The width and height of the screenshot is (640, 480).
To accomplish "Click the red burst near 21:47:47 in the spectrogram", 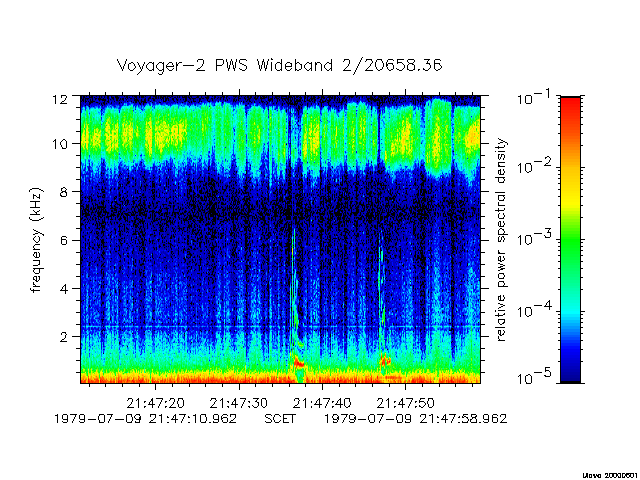I will [385, 360].
